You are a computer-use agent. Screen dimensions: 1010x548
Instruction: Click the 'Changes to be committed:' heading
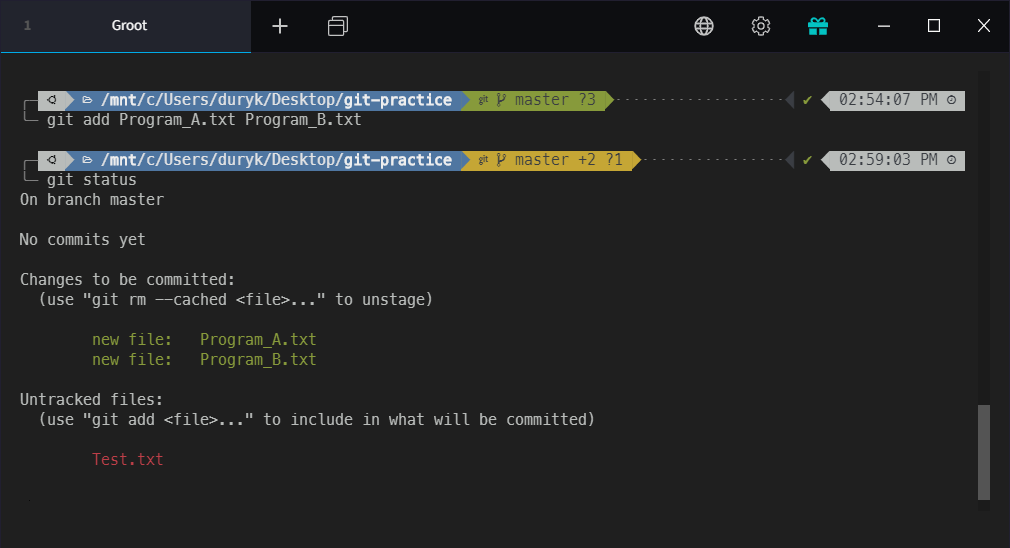tap(128, 279)
